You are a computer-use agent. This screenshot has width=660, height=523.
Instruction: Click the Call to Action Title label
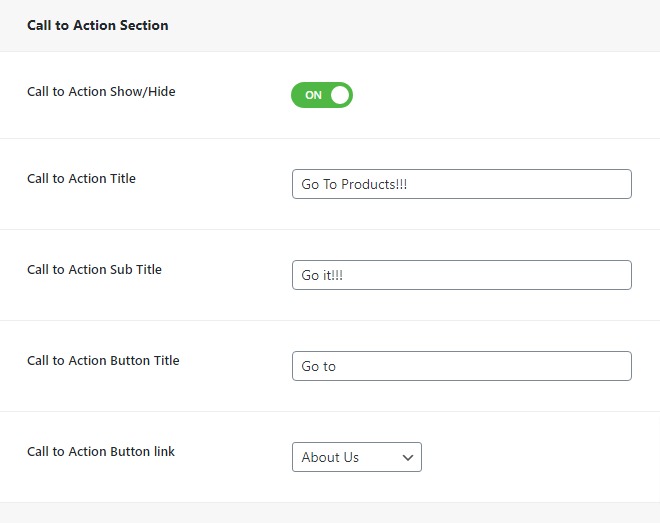(81, 178)
